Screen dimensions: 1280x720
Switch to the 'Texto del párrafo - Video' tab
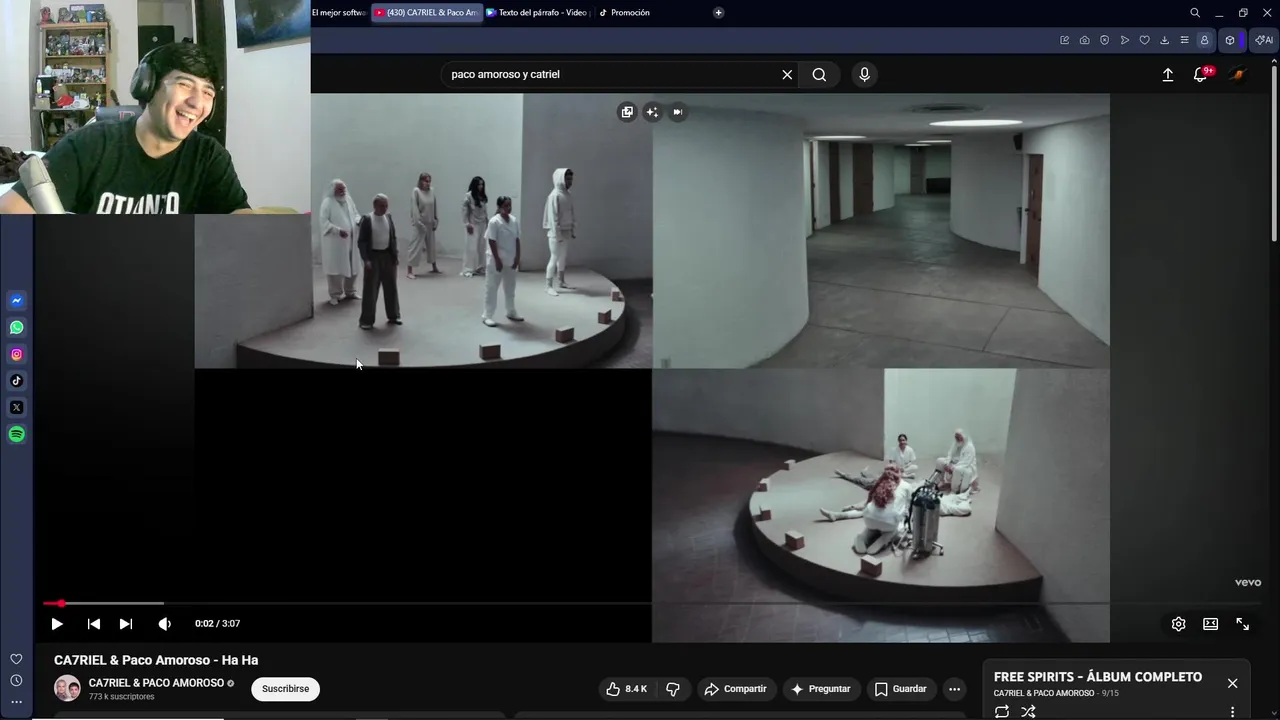point(539,13)
